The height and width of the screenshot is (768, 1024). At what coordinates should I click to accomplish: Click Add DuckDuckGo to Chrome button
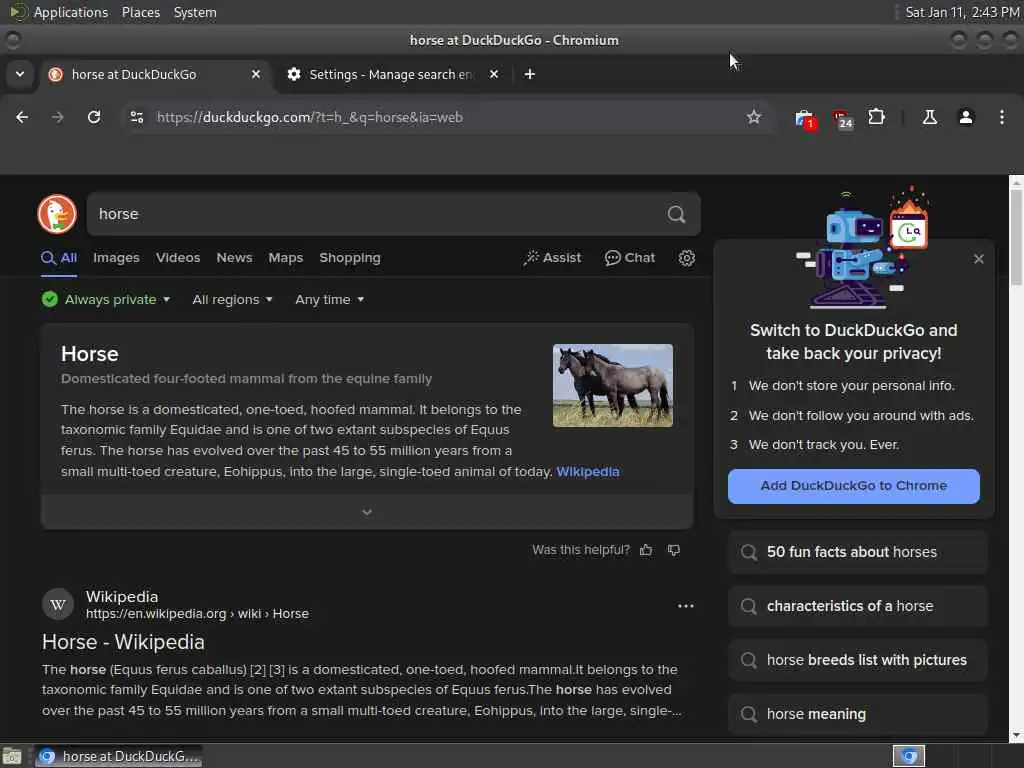[x=854, y=486]
